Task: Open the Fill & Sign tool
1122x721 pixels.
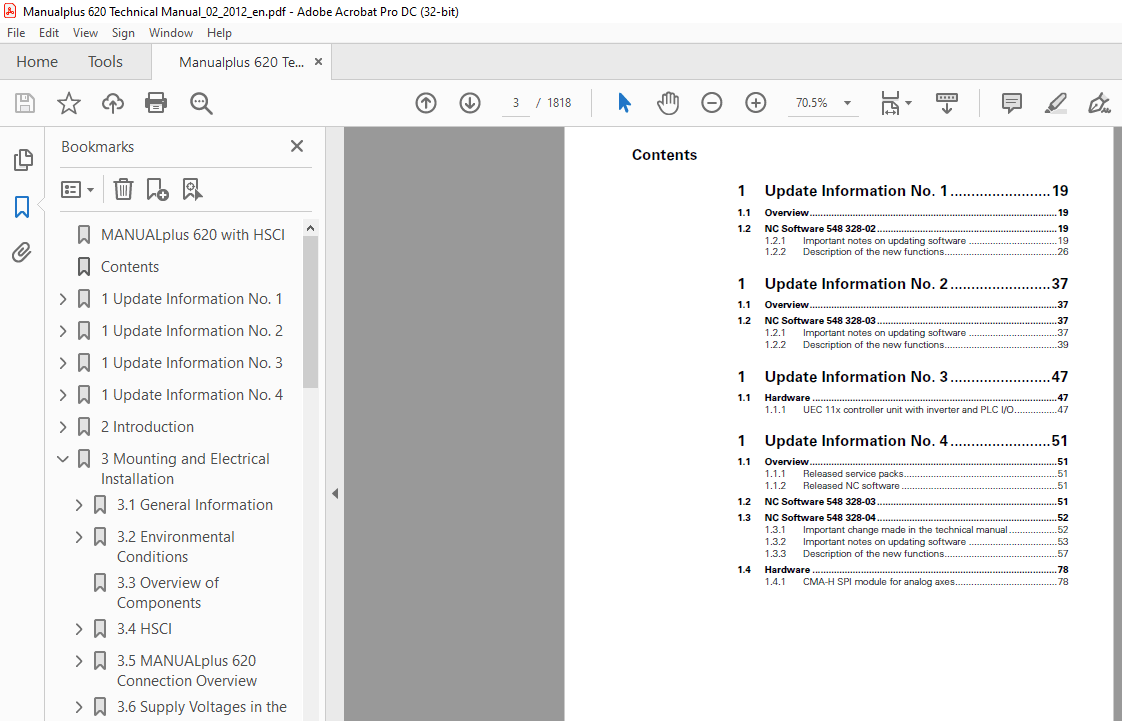Action: [1099, 103]
